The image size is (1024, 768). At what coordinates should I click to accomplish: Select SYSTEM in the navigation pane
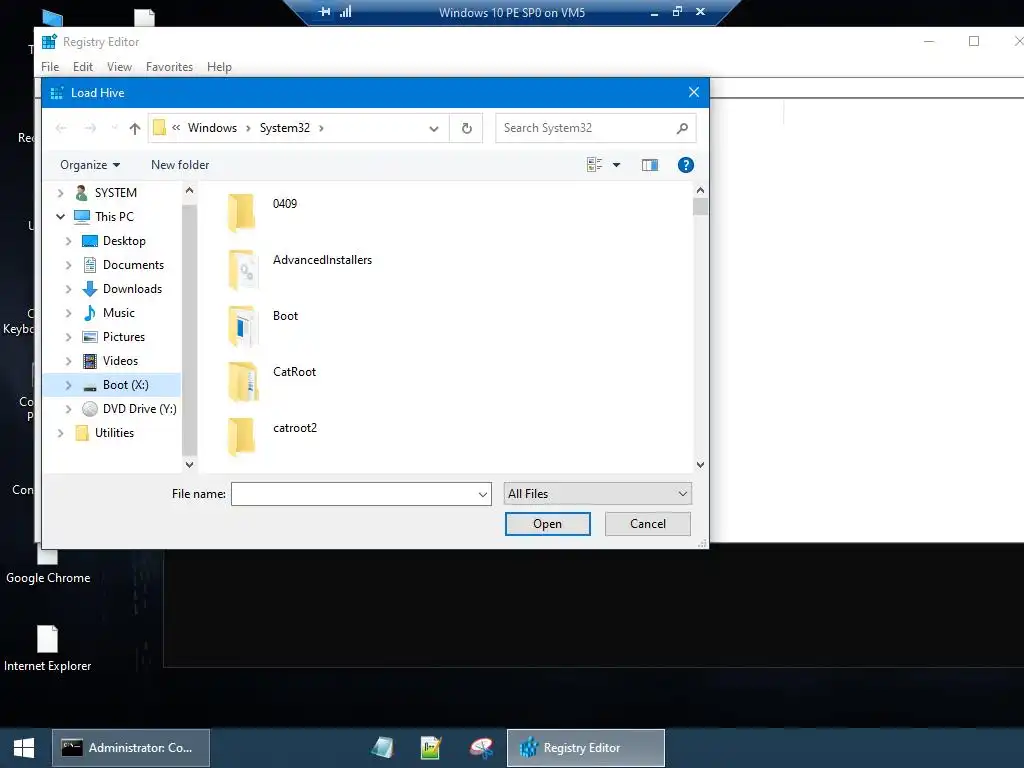coord(116,193)
